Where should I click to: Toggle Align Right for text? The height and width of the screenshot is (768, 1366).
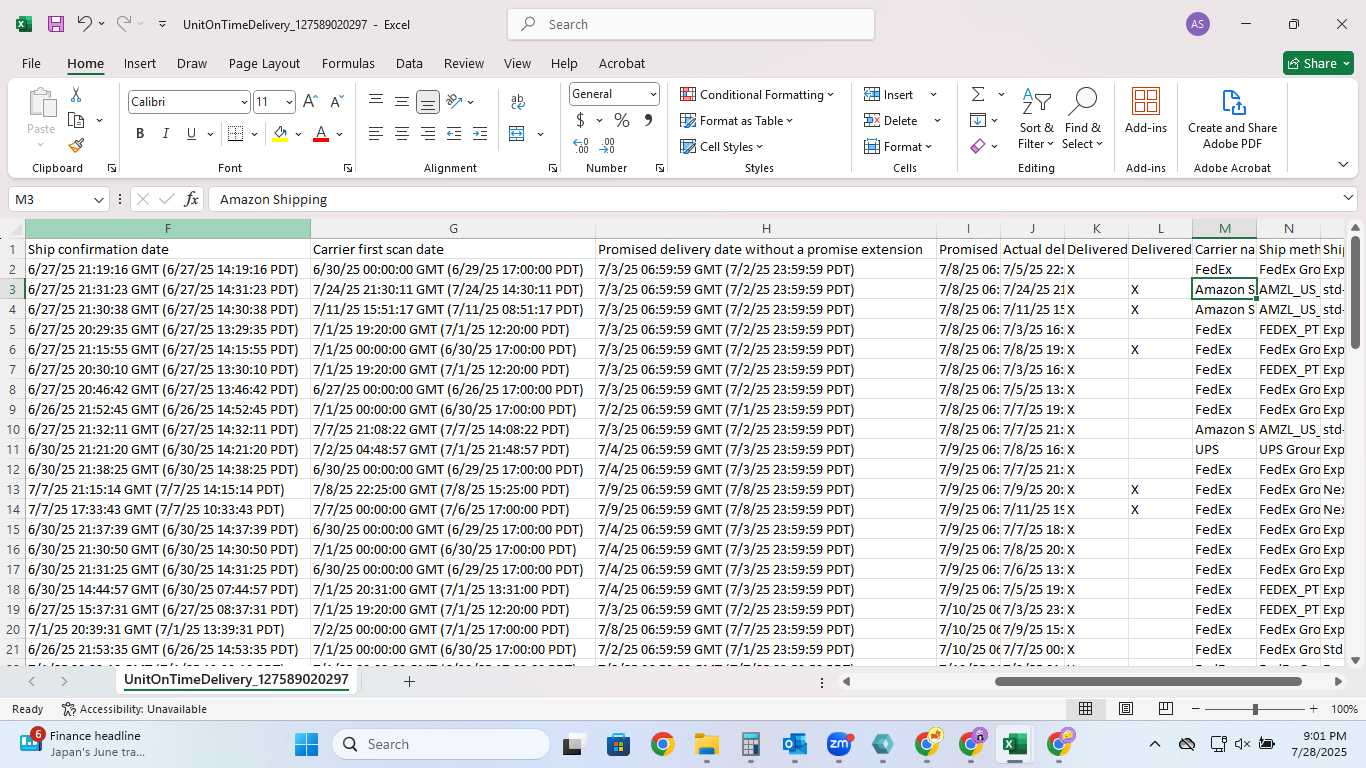(428, 134)
